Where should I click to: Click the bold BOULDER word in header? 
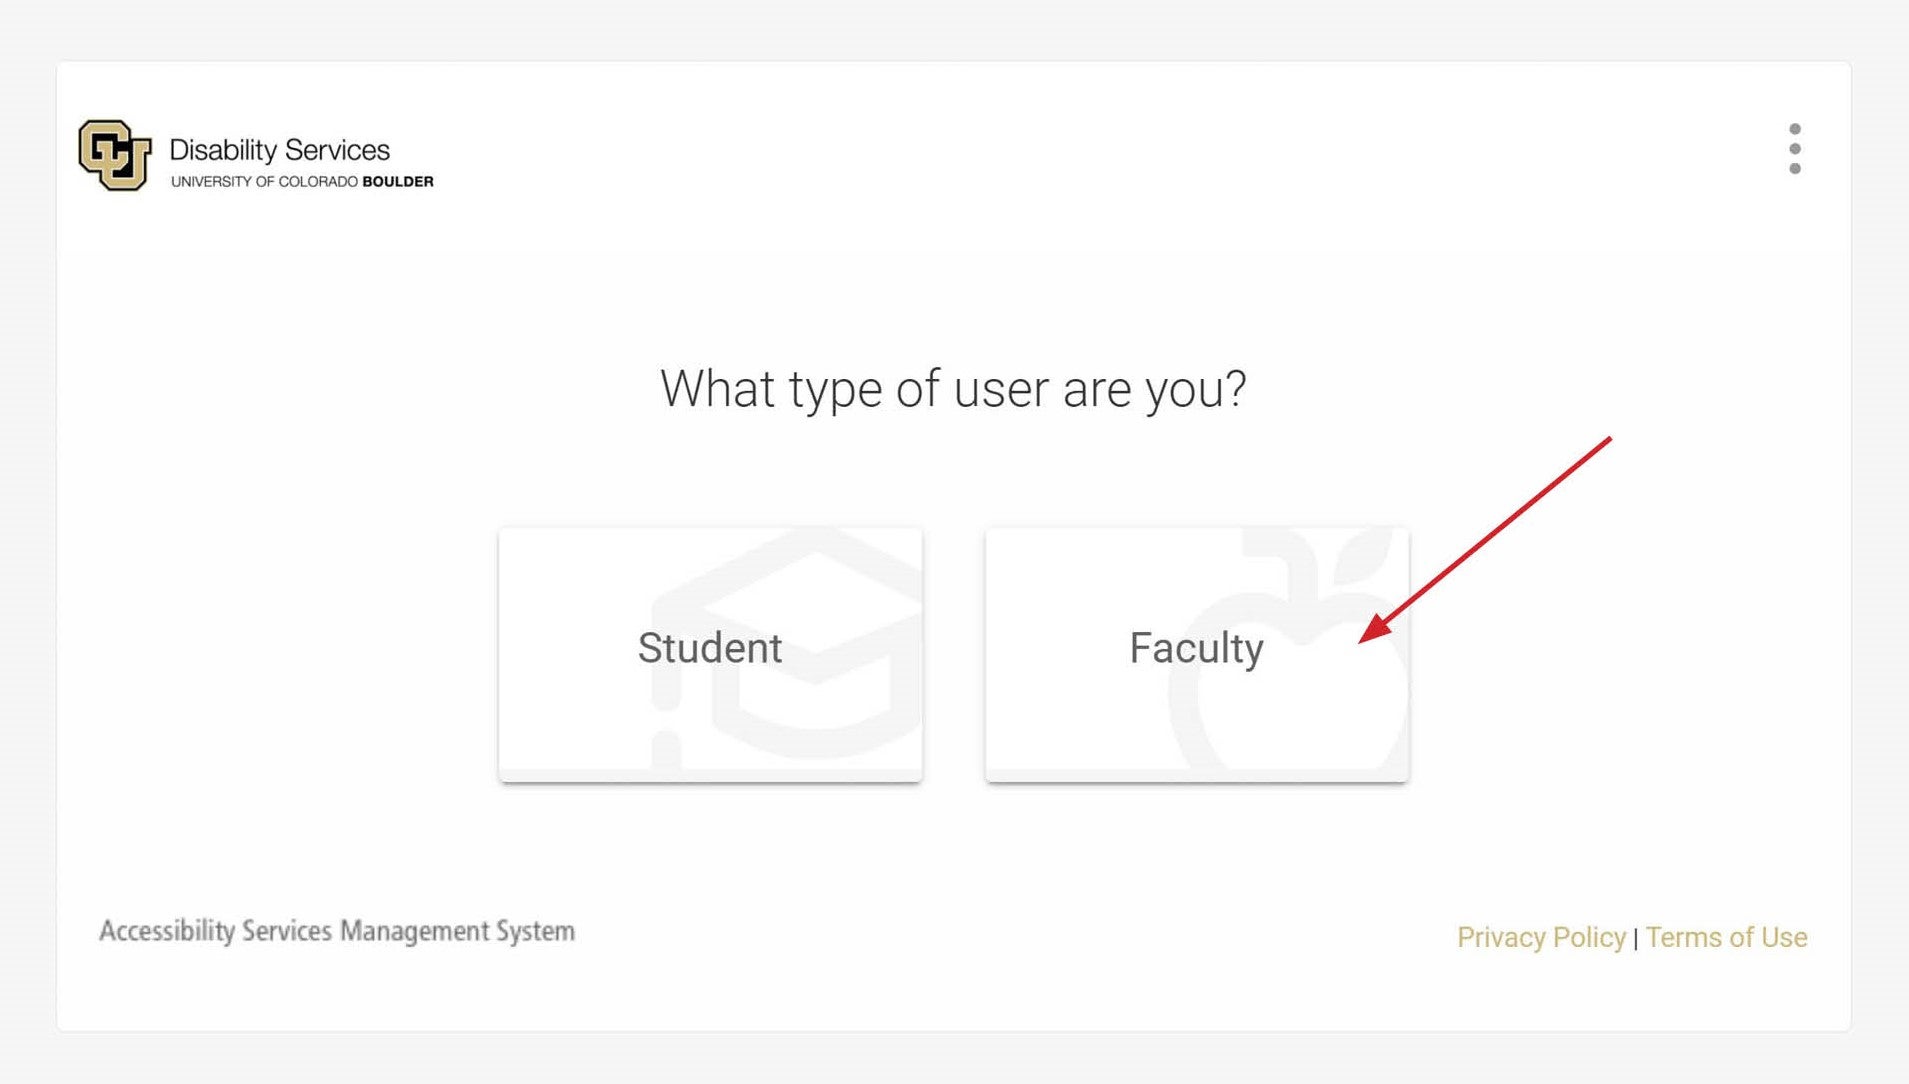[x=397, y=181]
